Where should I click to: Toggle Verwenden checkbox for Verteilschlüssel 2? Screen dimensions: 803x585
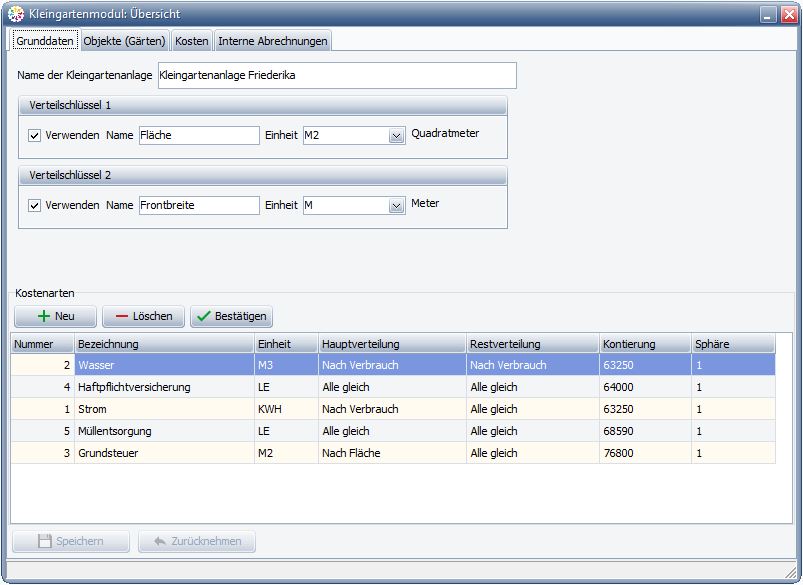(35, 205)
